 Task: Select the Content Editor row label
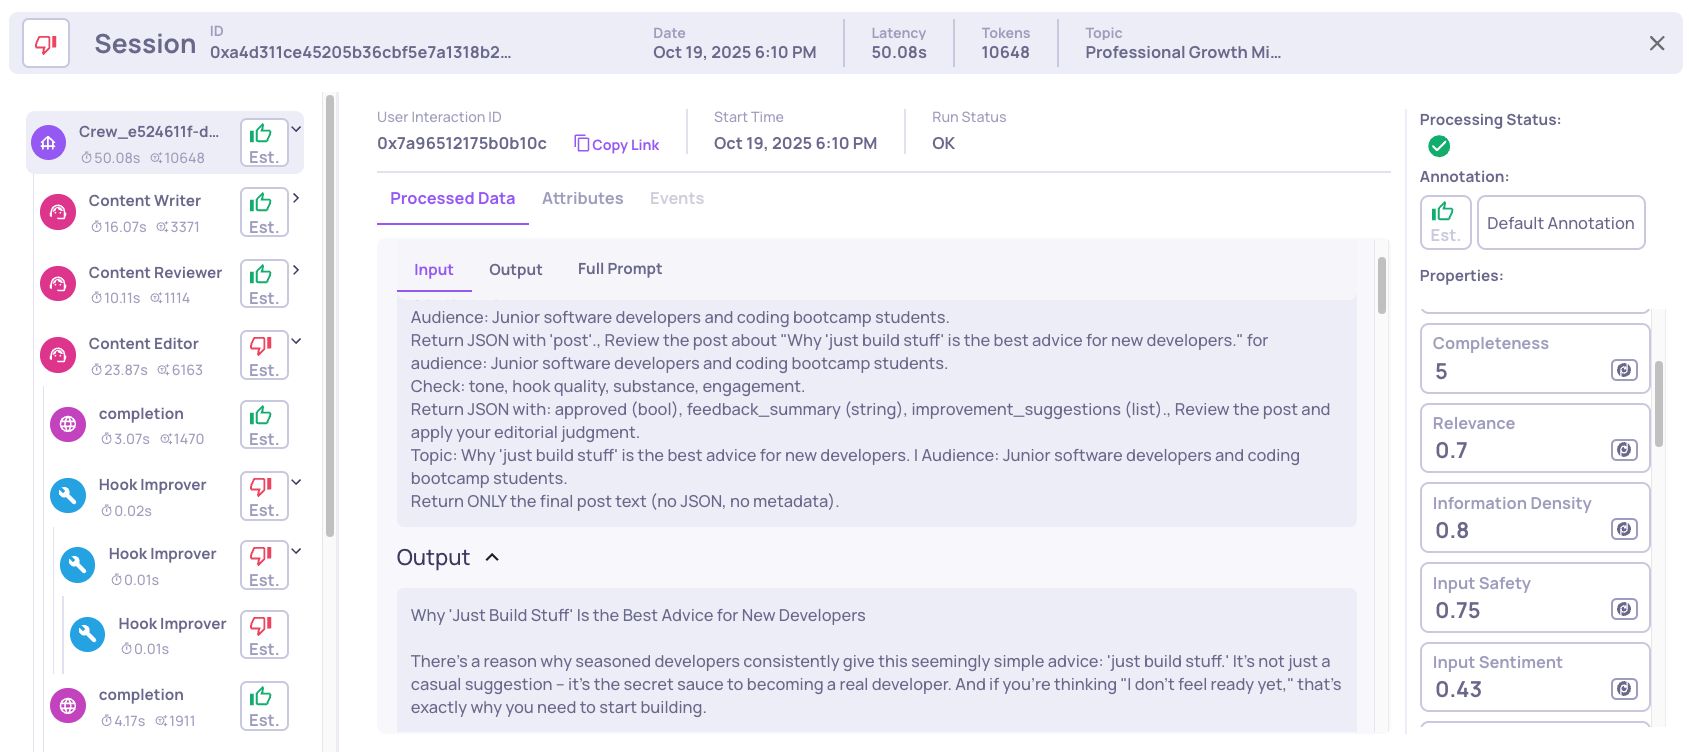tap(144, 344)
